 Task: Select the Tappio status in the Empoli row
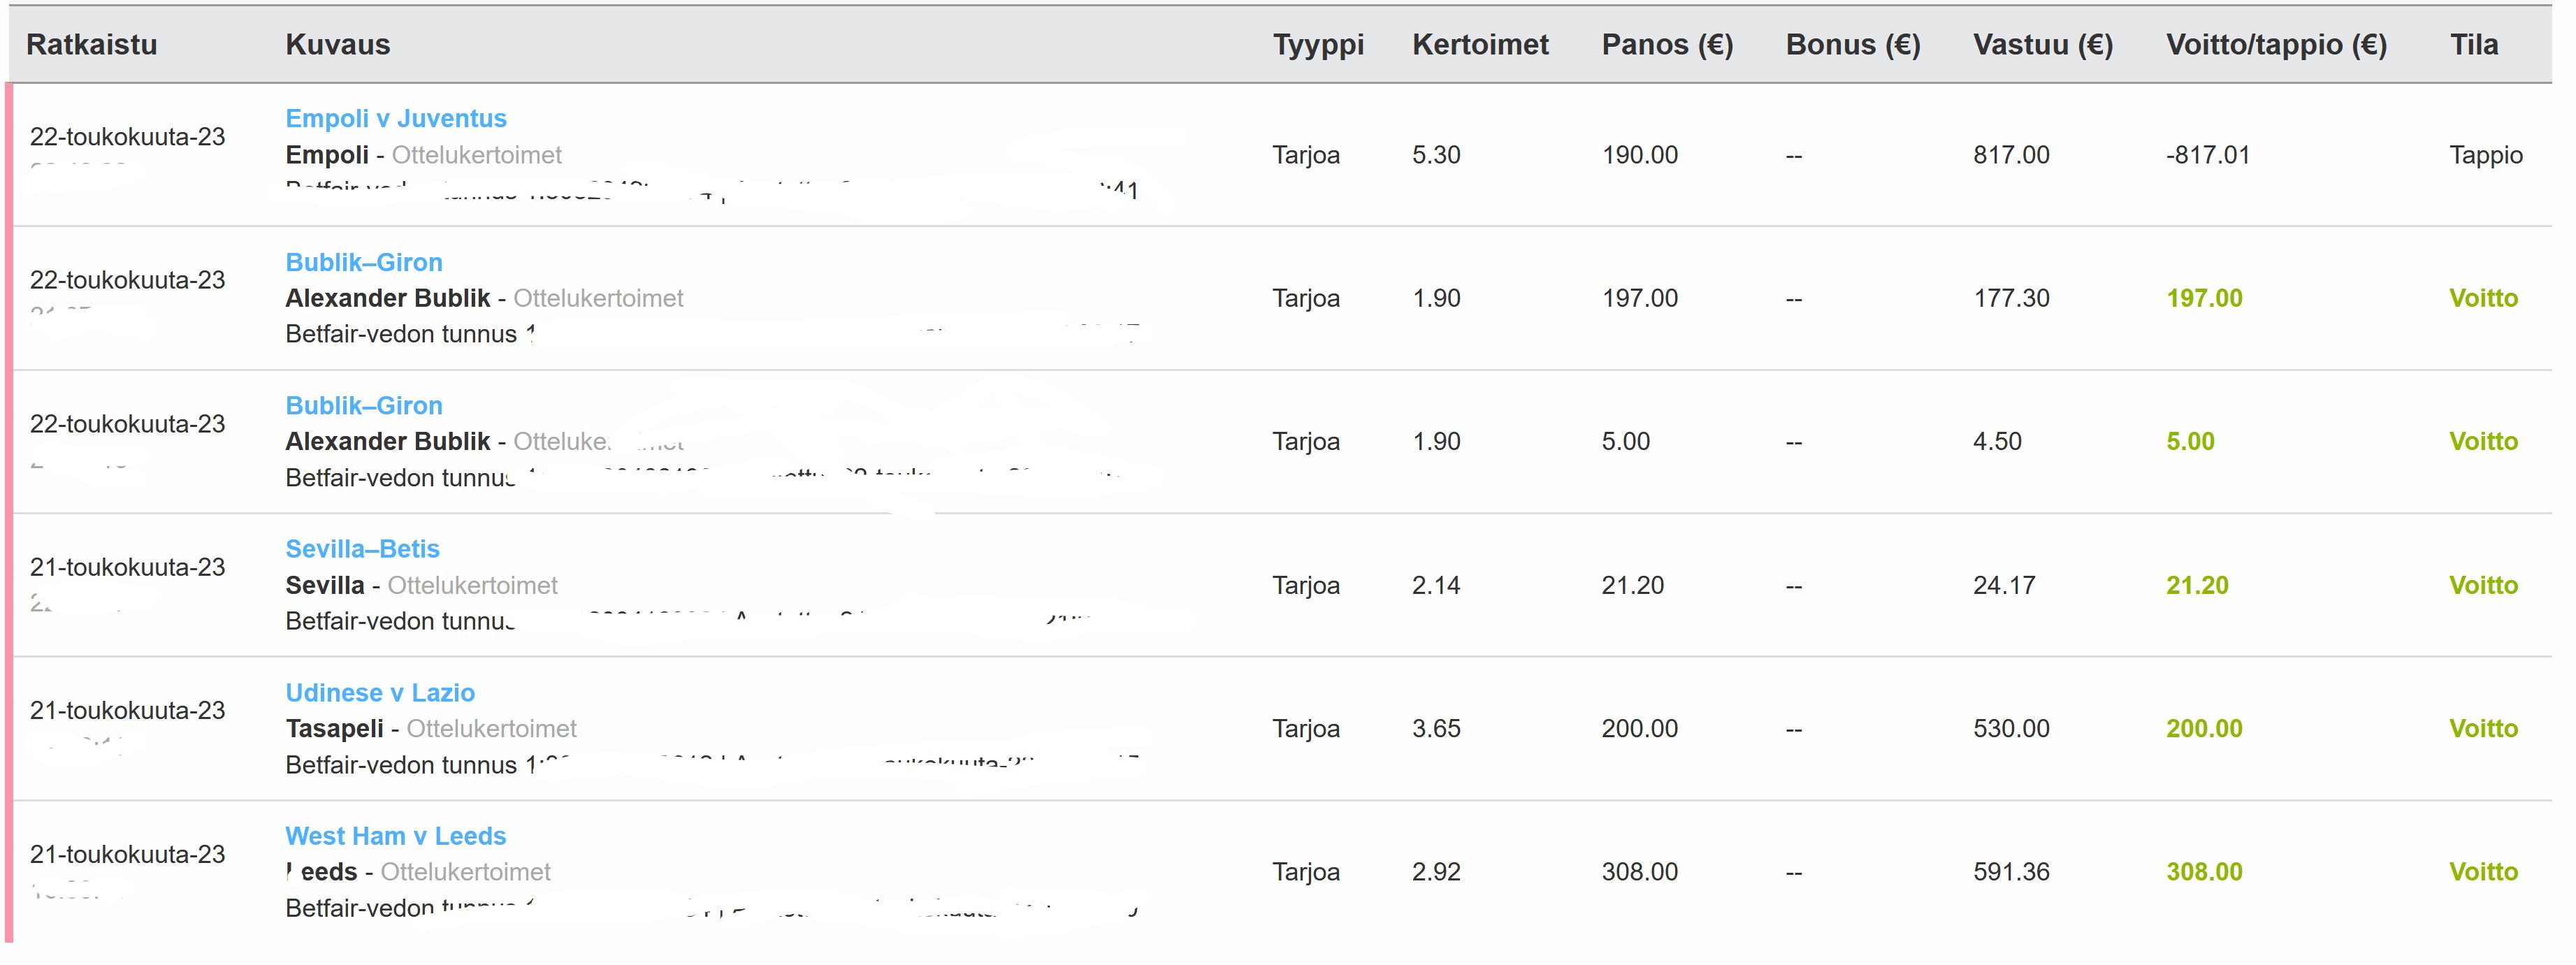(2486, 156)
